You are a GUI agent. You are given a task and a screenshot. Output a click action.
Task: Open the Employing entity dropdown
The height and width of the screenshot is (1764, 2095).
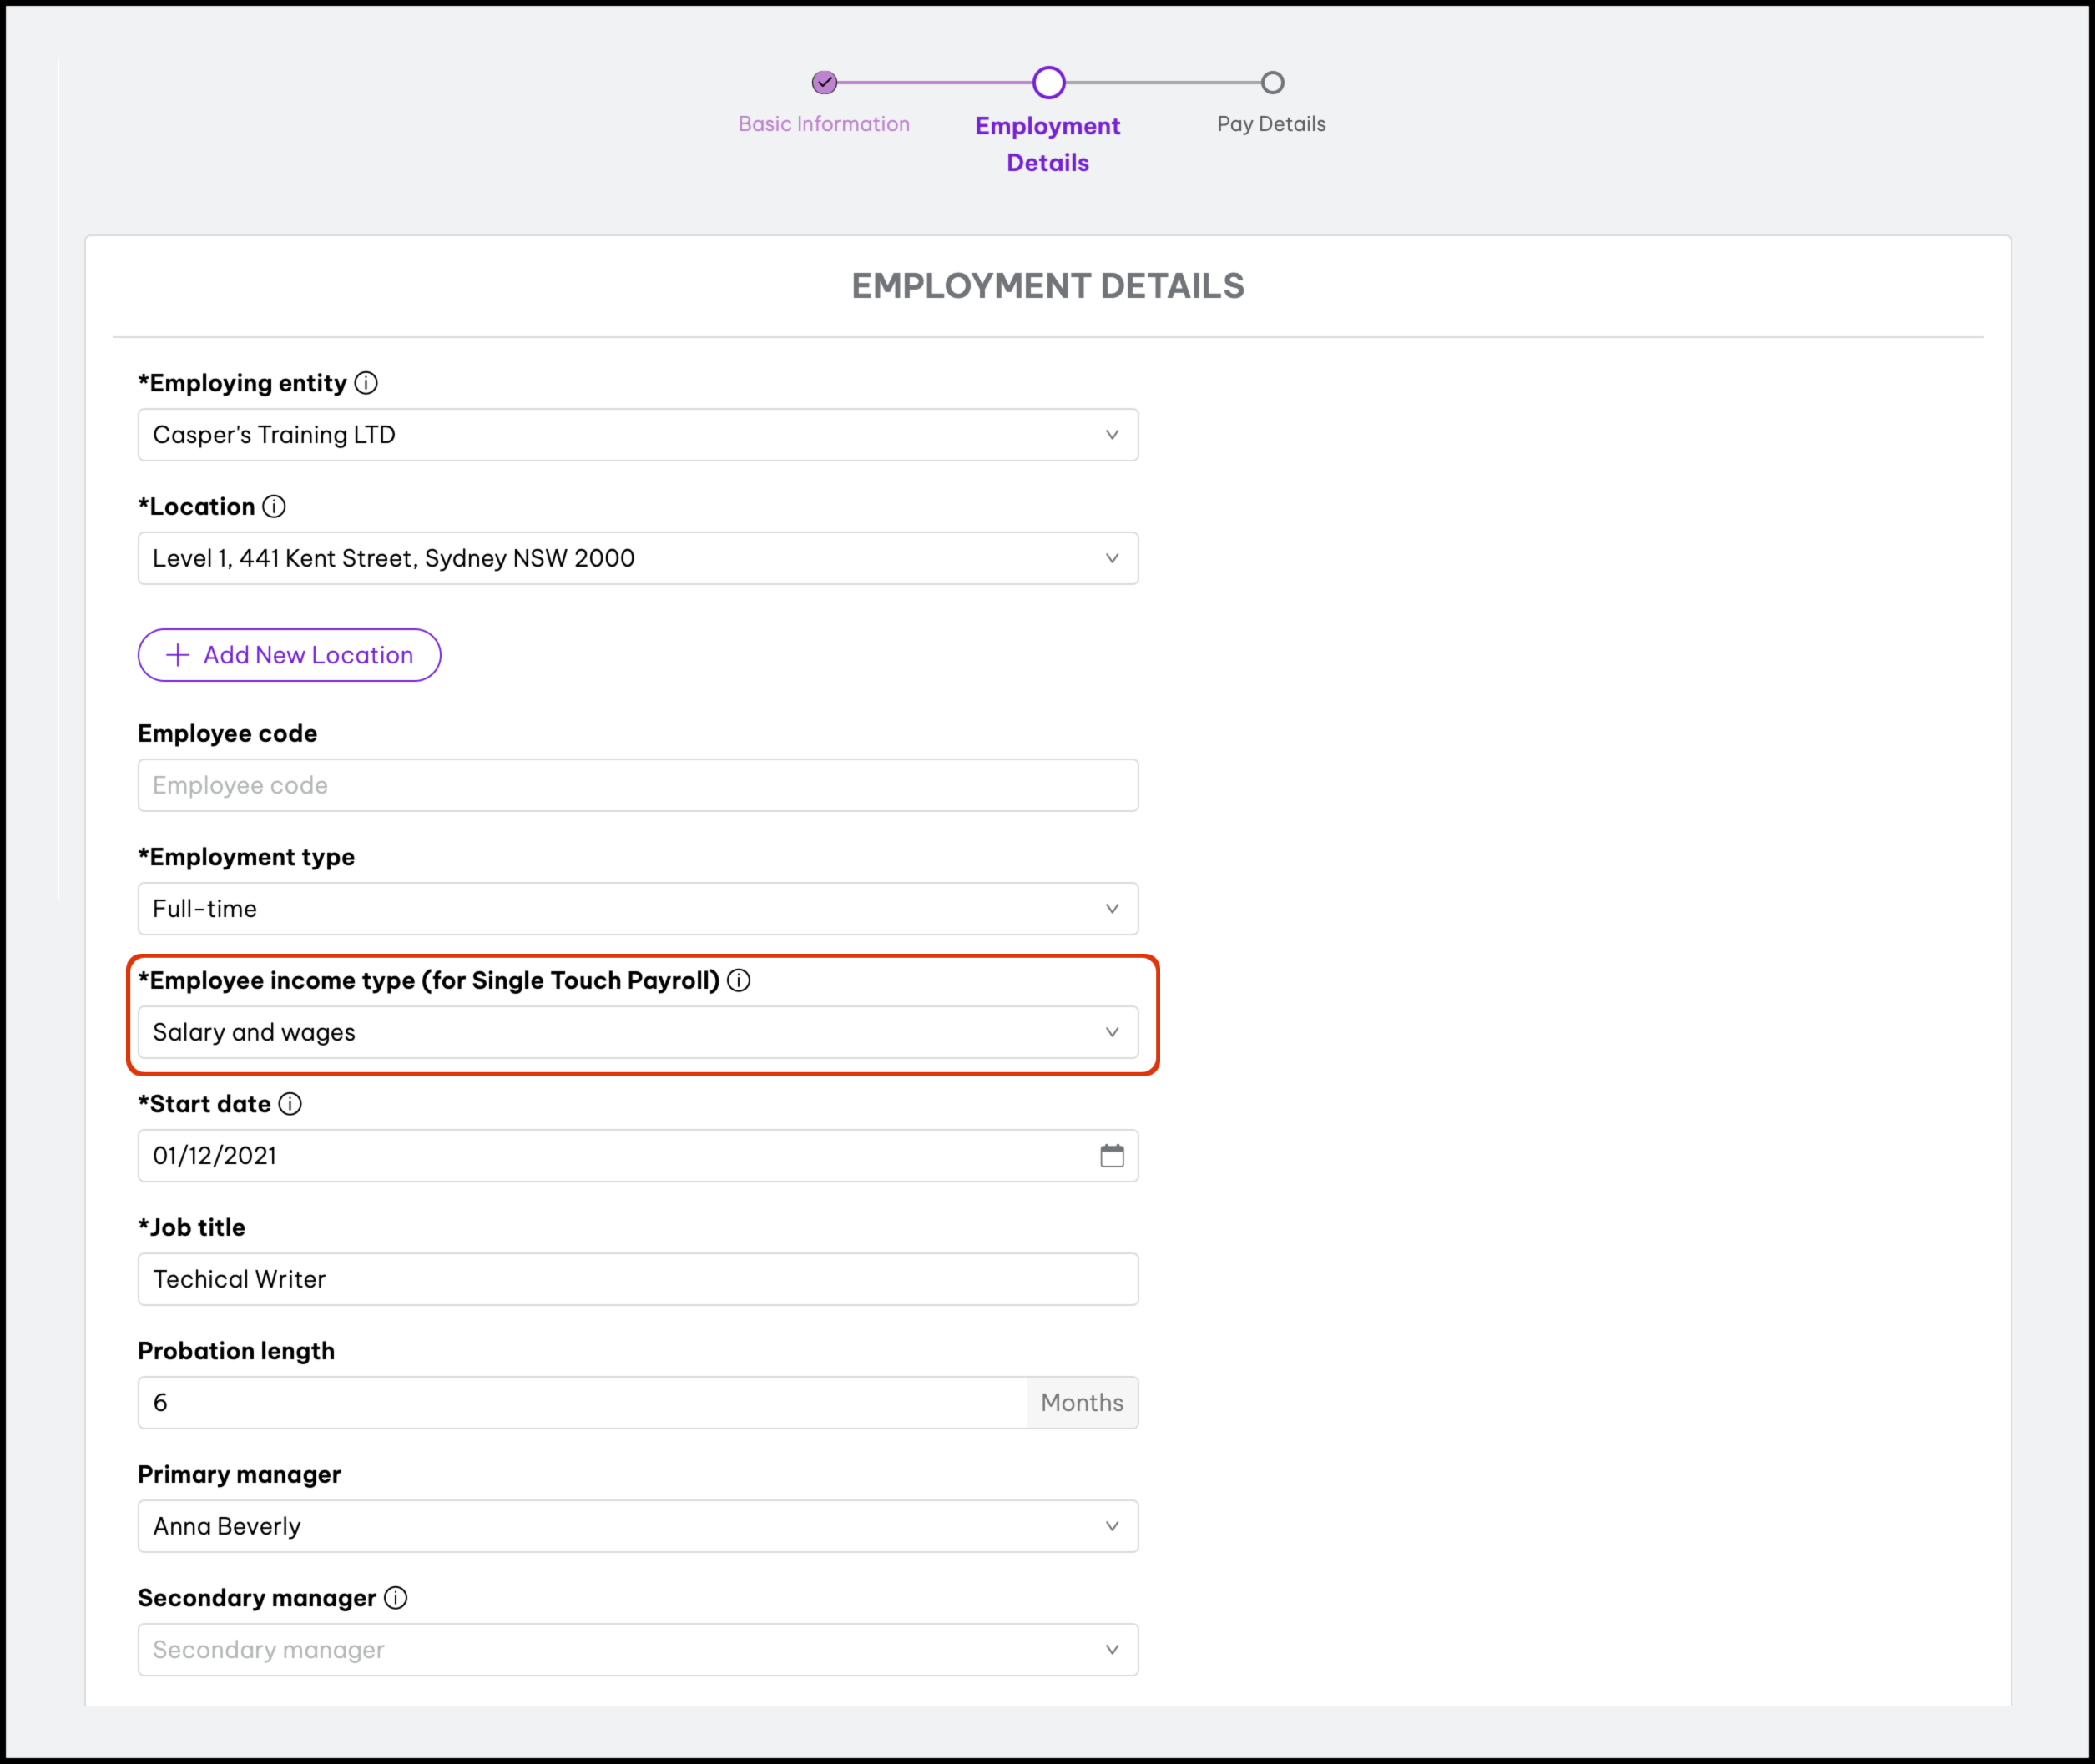[x=638, y=435]
